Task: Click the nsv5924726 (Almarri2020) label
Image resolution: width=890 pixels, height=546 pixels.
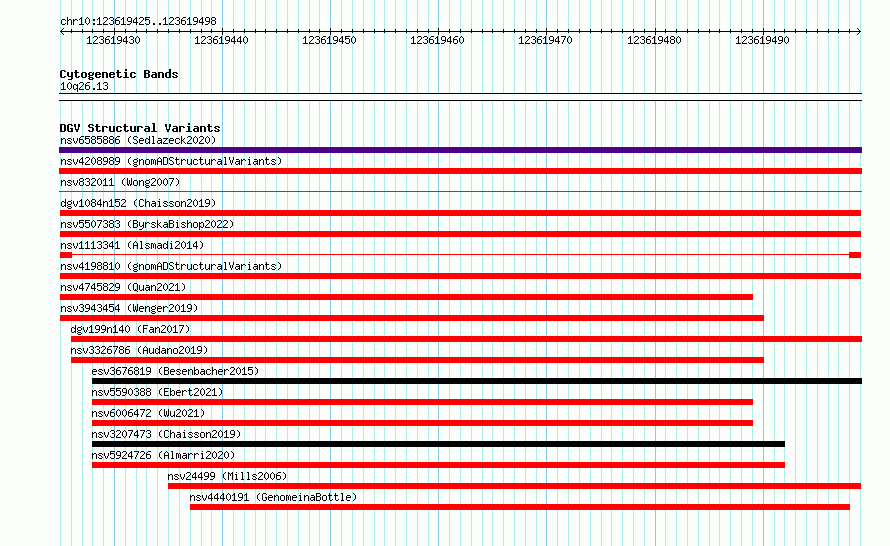Action: (x=163, y=455)
